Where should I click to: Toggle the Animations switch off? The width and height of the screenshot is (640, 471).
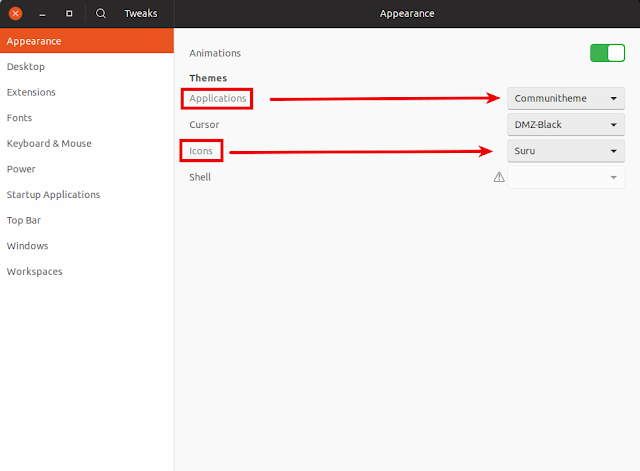pos(607,53)
